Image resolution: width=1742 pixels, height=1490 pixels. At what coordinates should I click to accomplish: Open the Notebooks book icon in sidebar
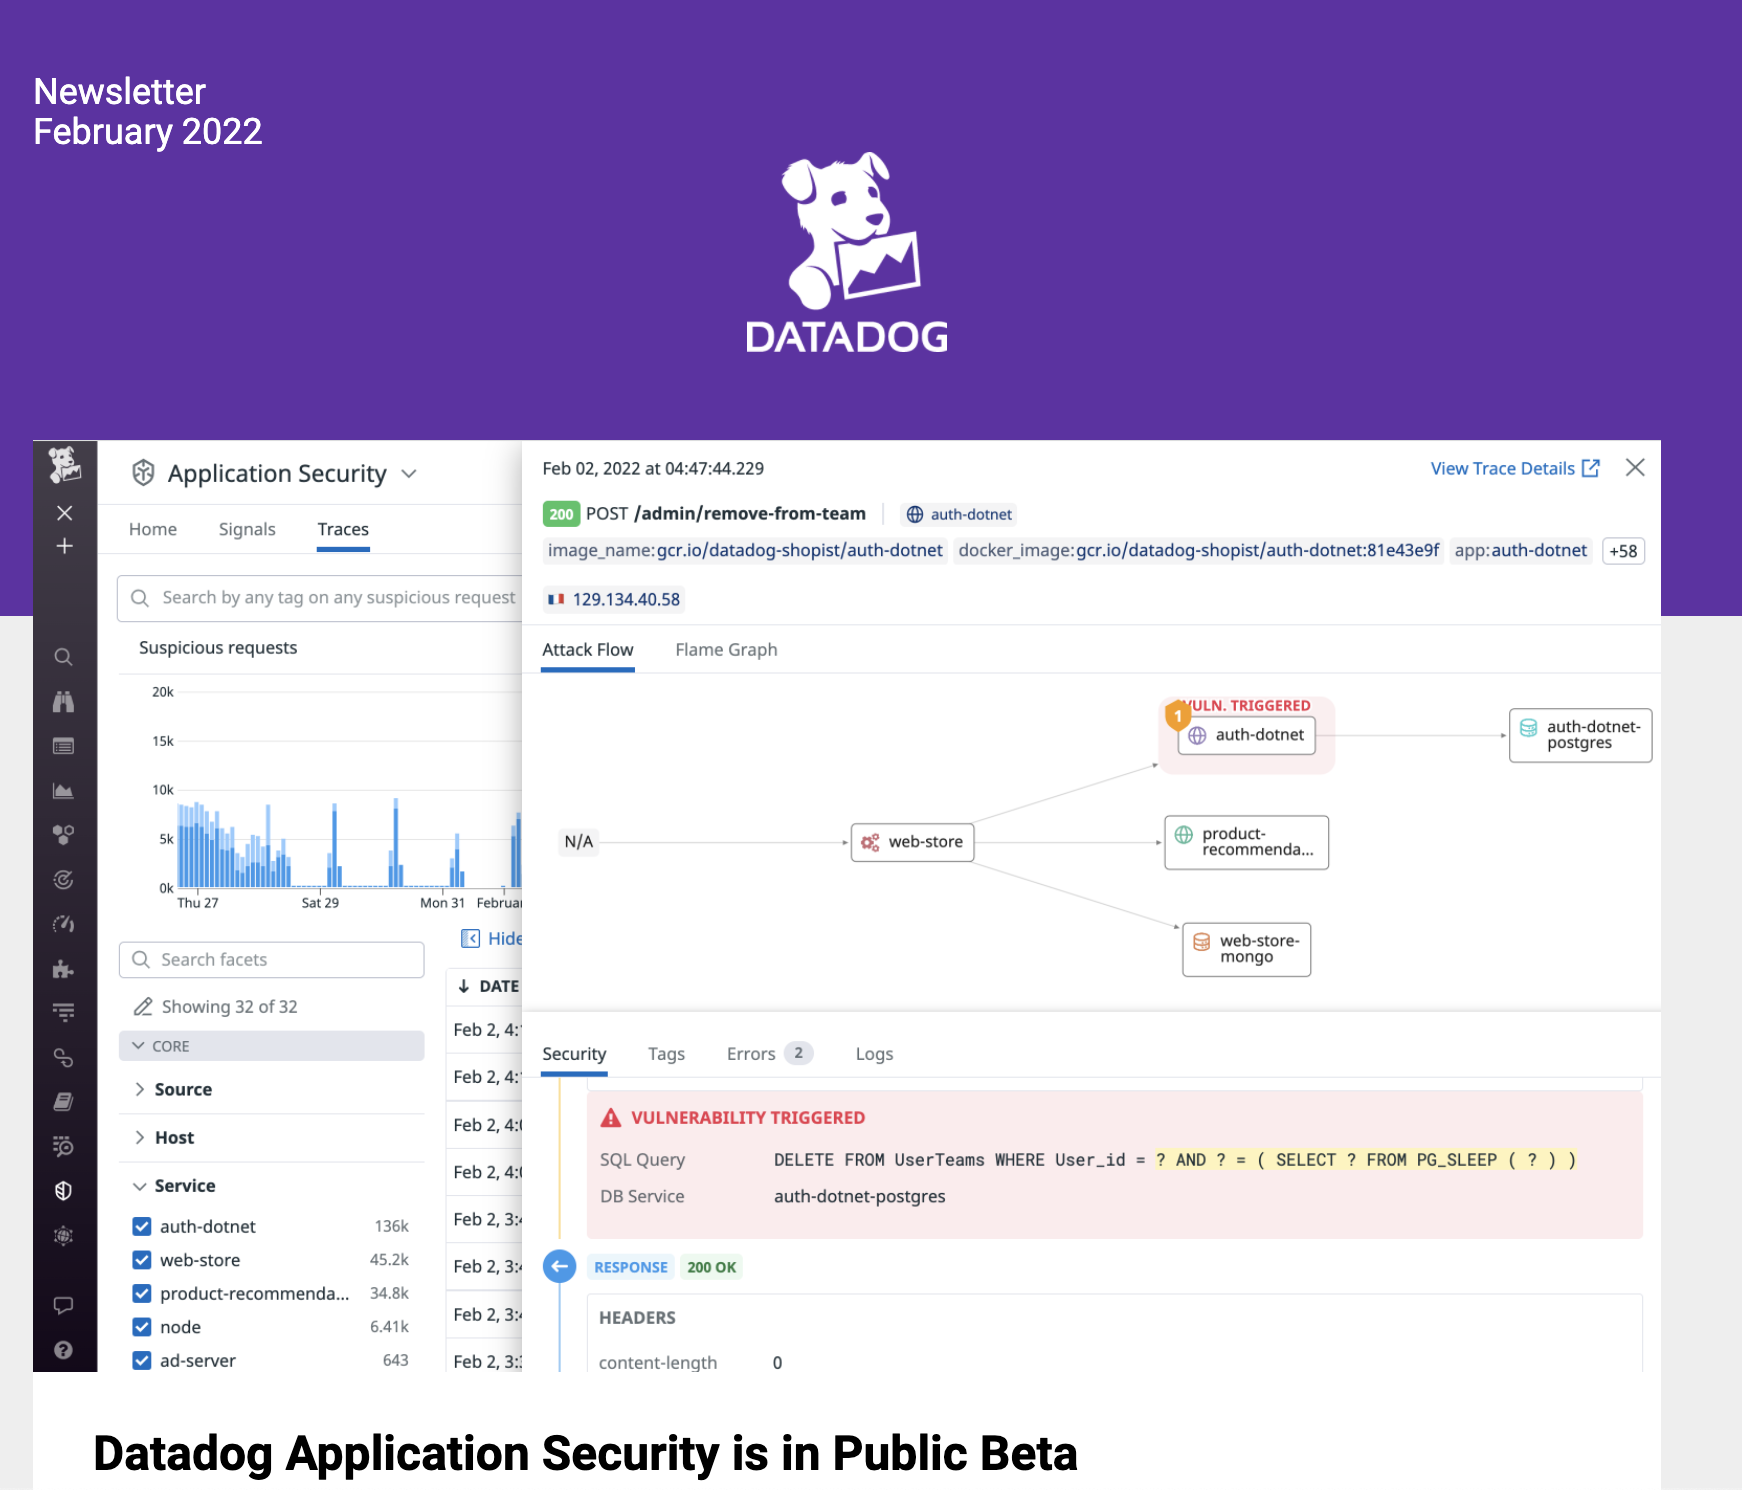coord(63,1102)
